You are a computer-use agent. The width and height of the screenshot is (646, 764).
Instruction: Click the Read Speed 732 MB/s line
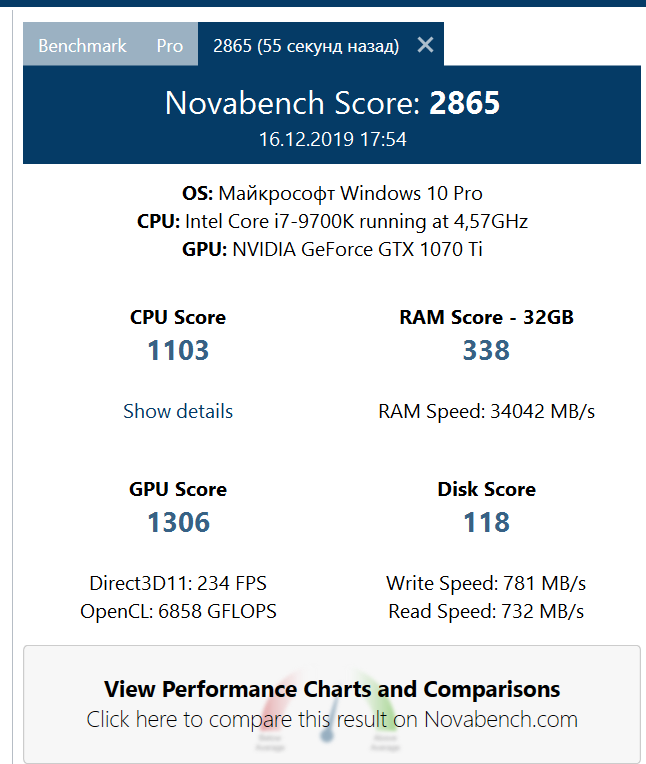486,611
